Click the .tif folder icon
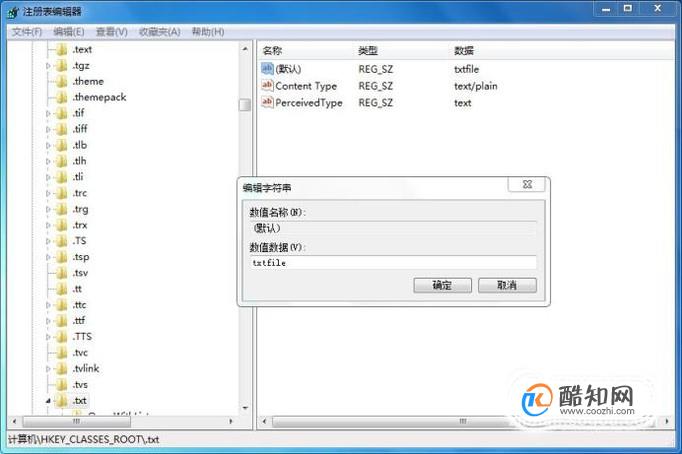This screenshot has height=454, width=682. tap(62, 113)
